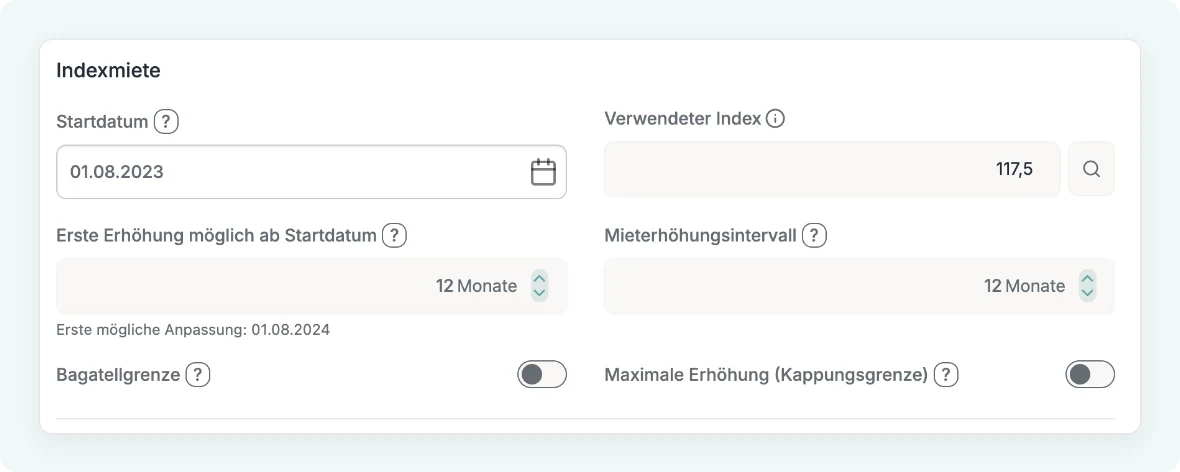Enable the Maximale Erhöhung (Kappungsgrenze) toggle
The height and width of the screenshot is (472, 1180).
(x=1090, y=374)
